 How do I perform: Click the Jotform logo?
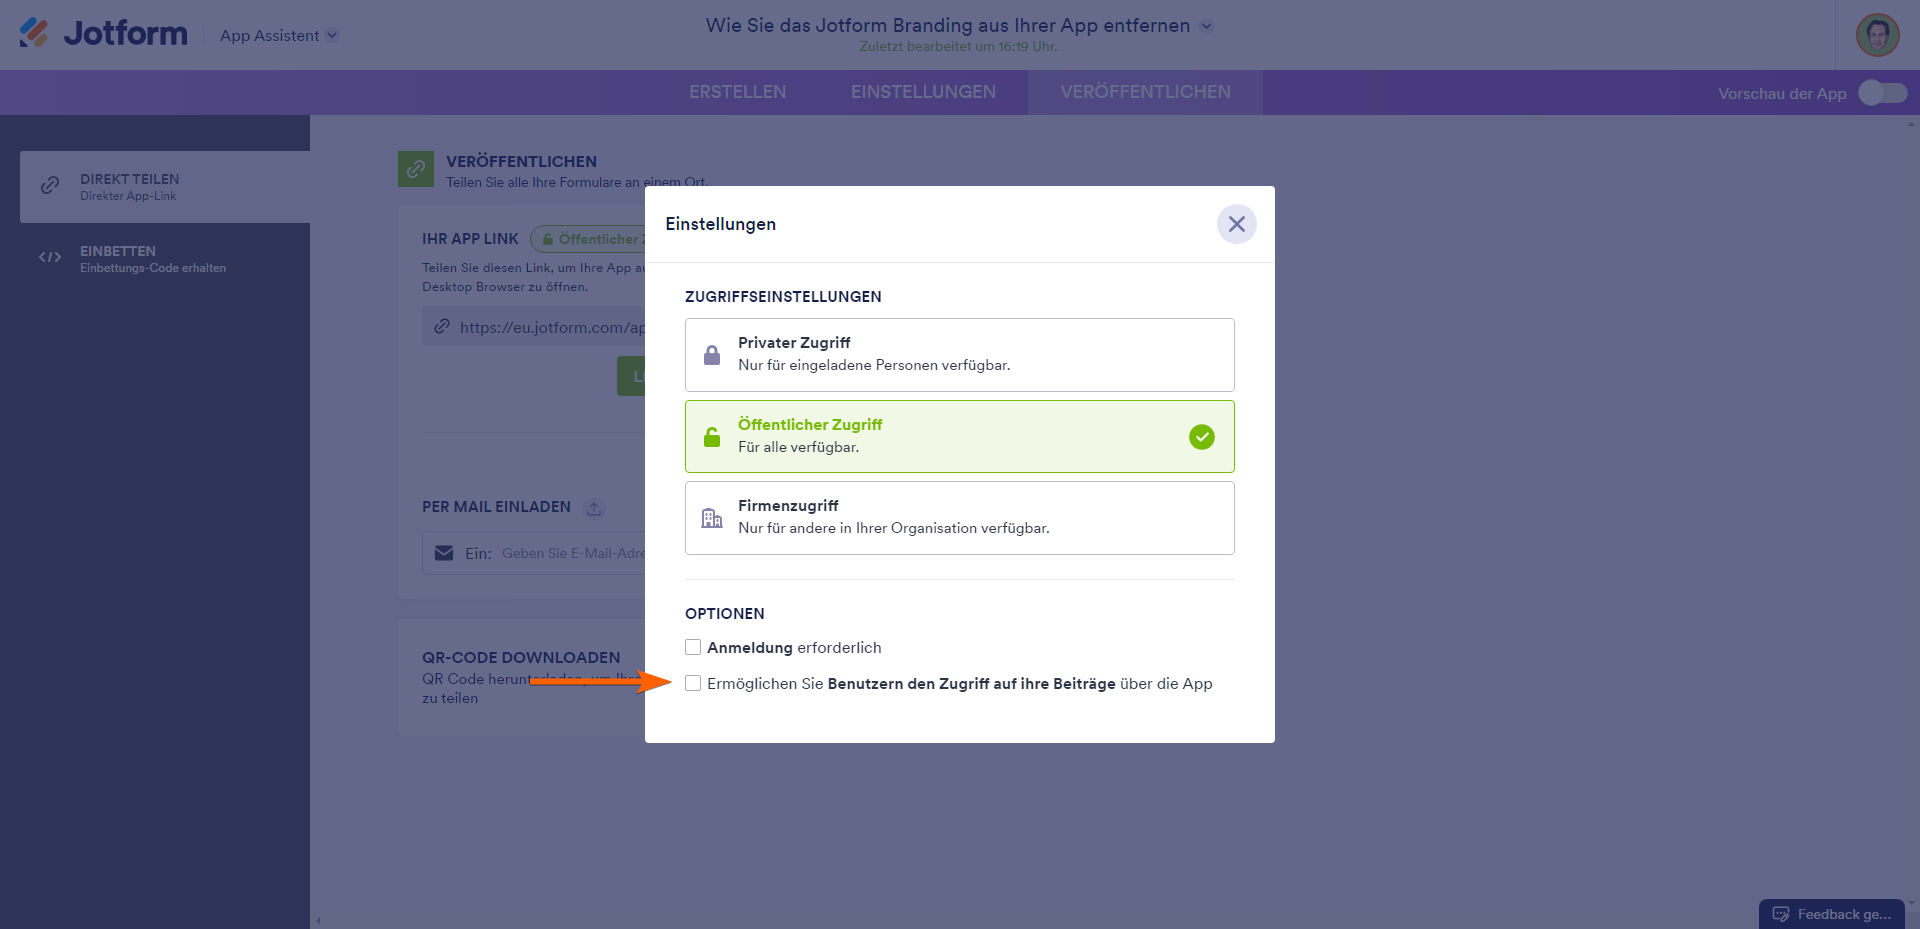103,33
